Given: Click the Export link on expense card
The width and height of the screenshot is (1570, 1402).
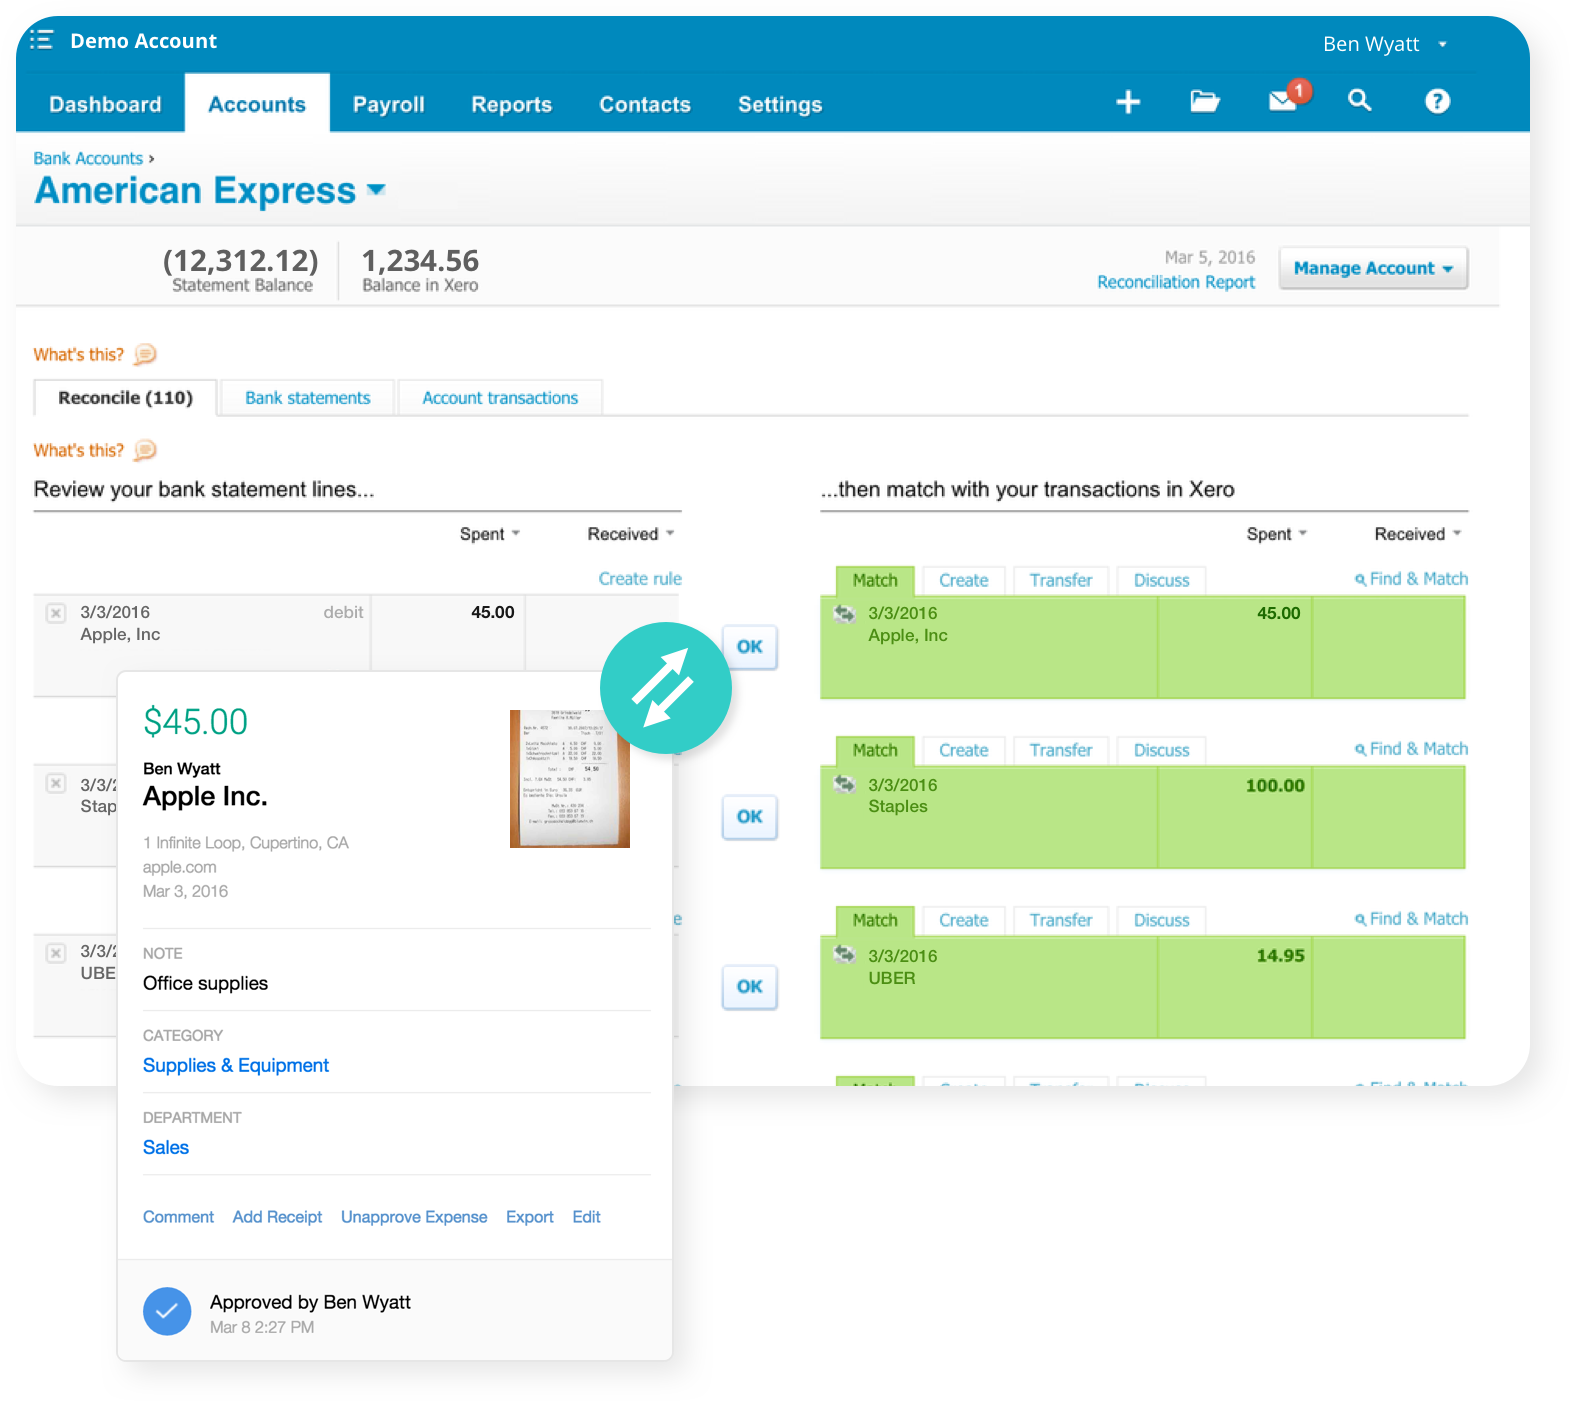Looking at the screenshot, I should (x=529, y=1217).
